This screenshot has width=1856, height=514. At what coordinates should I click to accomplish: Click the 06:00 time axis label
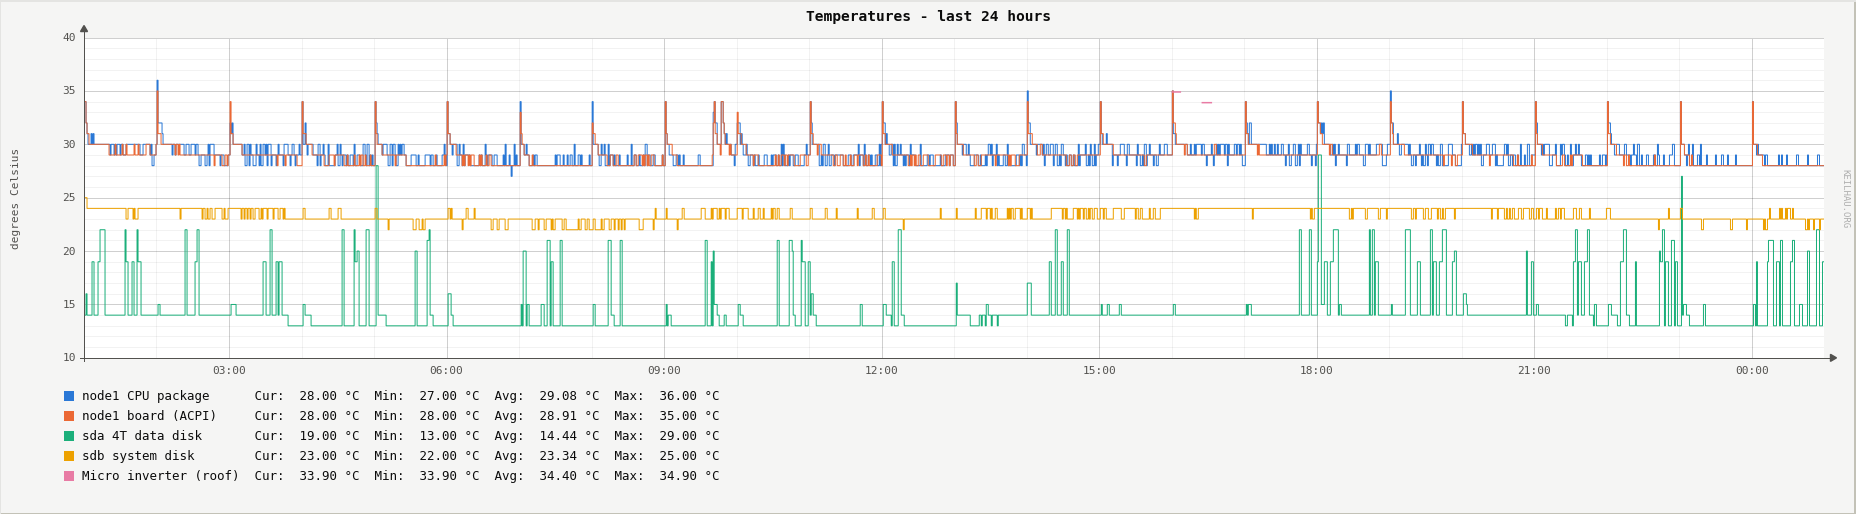tap(446, 371)
